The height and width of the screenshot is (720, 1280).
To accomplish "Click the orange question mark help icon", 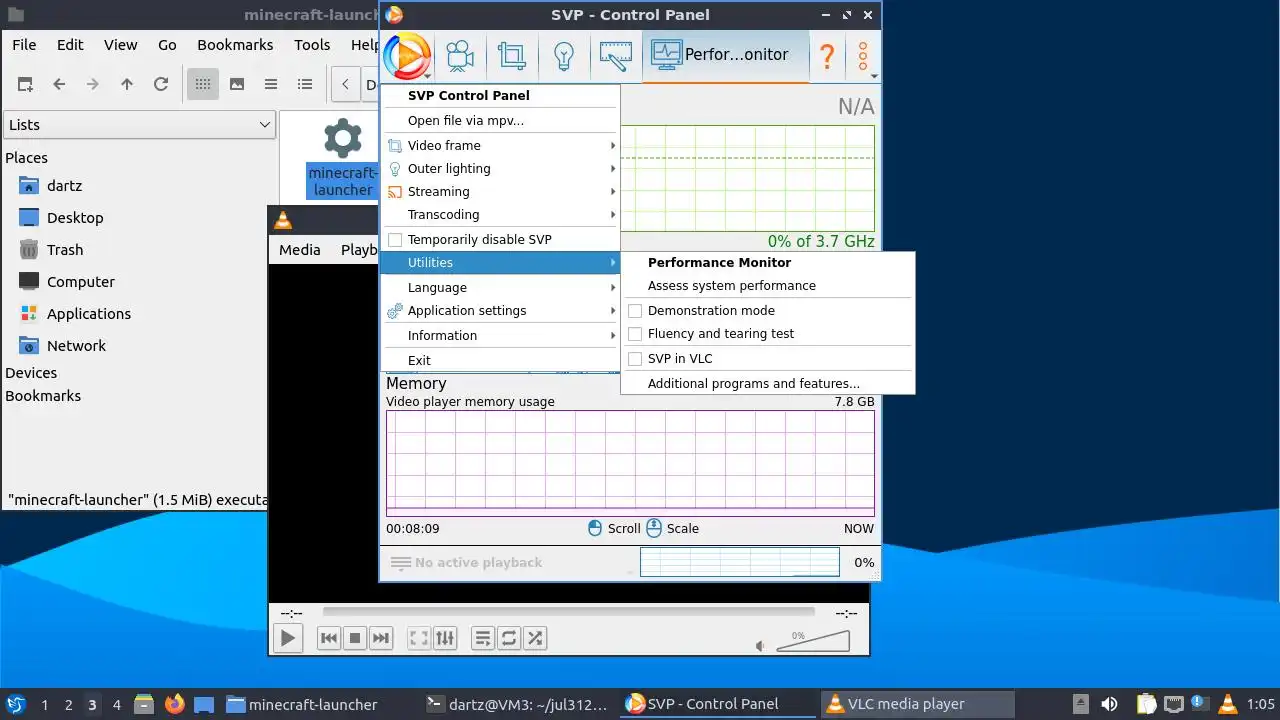I will pyautogui.click(x=827, y=55).
